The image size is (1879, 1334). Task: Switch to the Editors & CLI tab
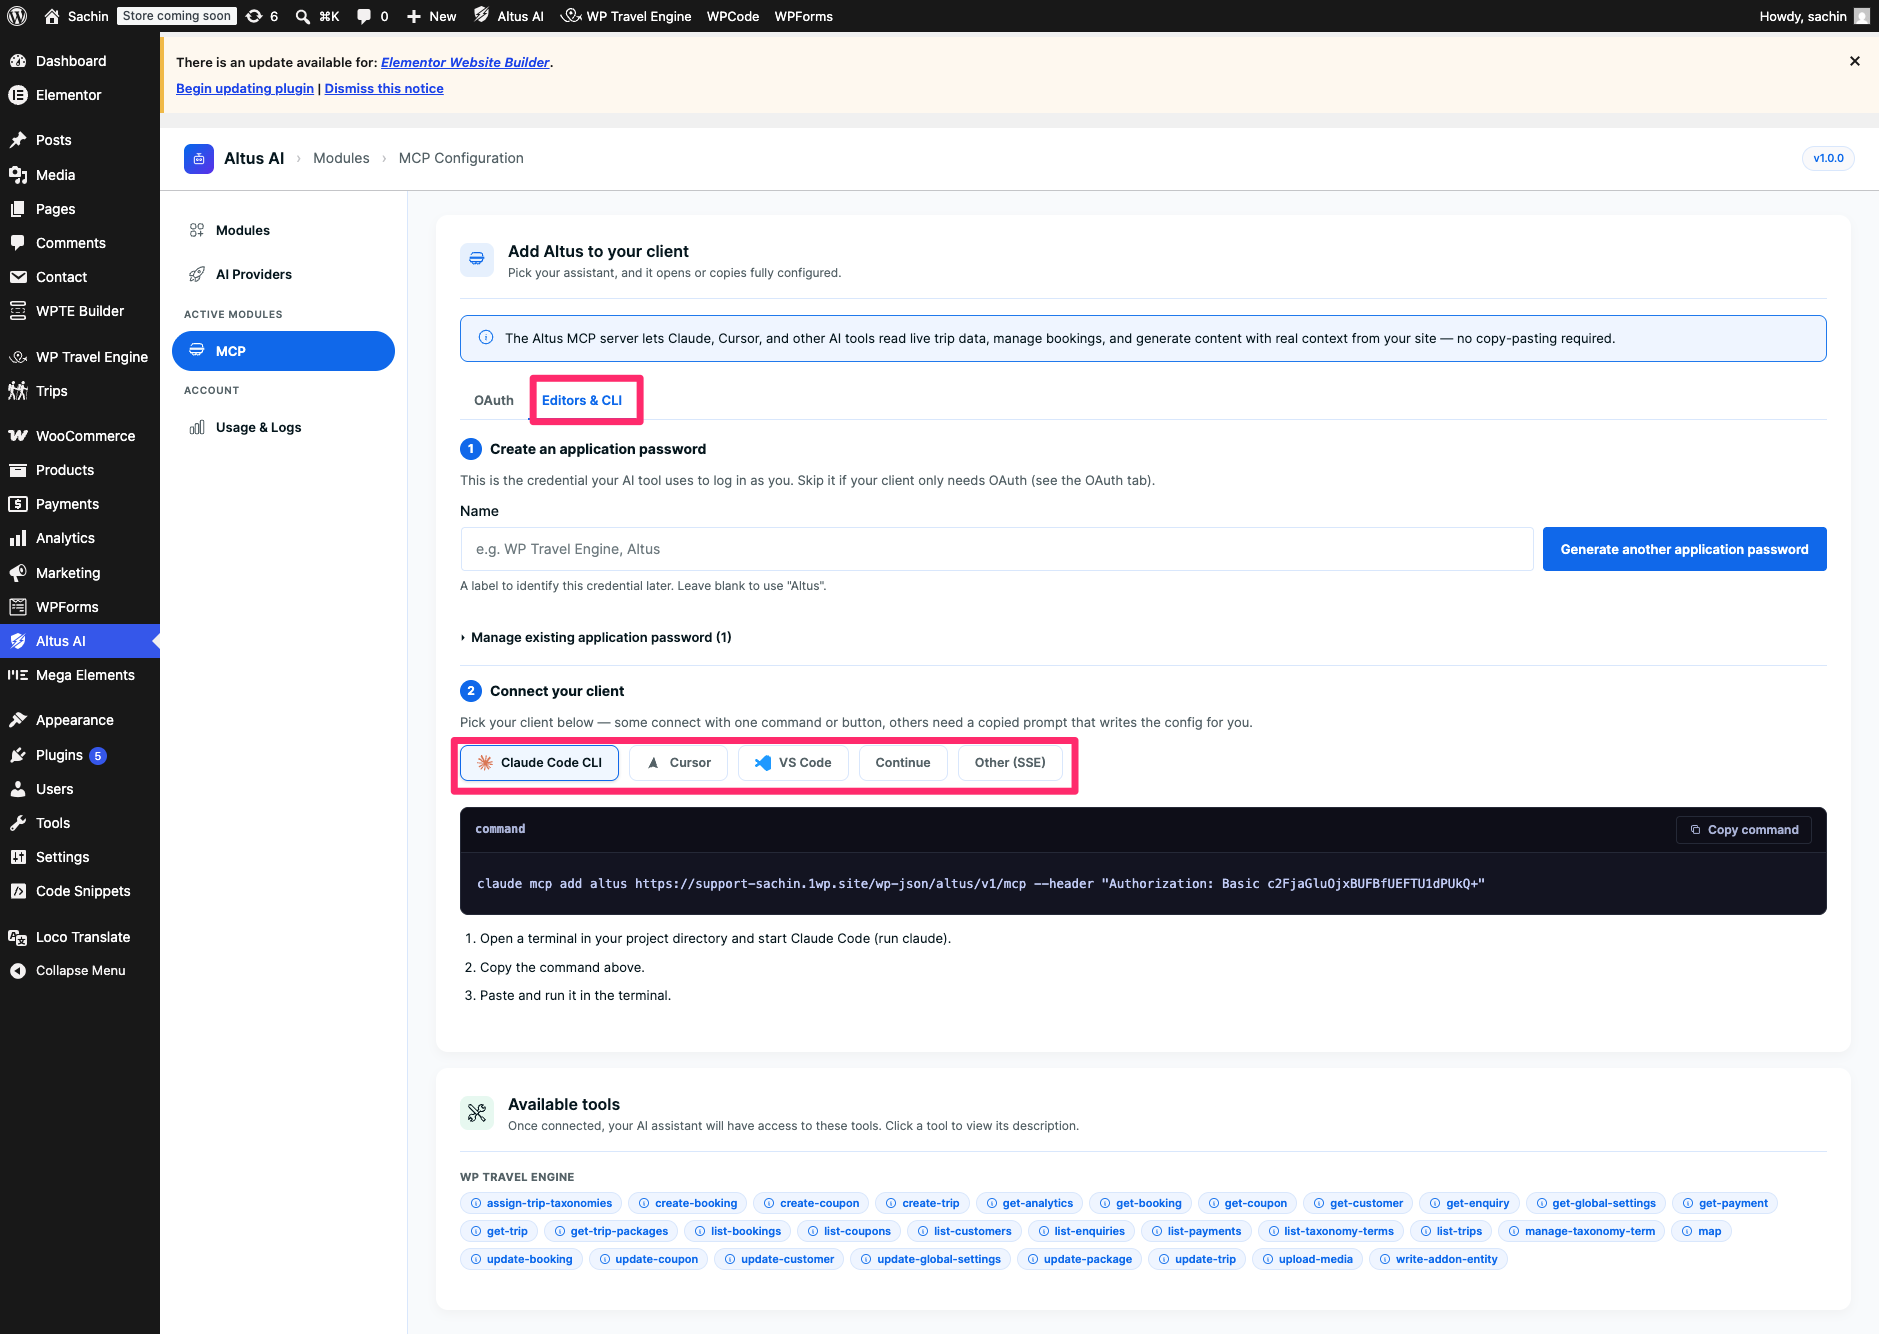pyautogui.click(x=582, y=400)
